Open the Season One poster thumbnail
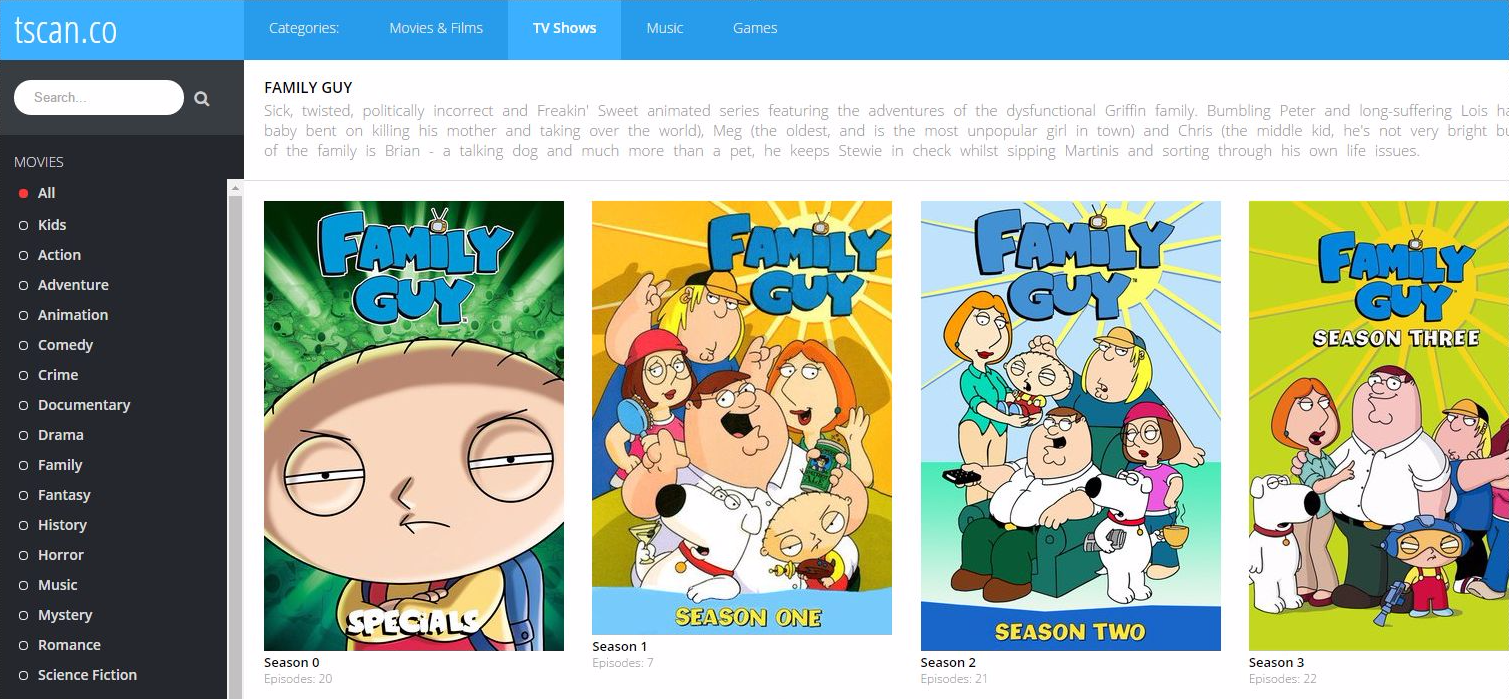 pyautogui.click(x=742, y=418)
